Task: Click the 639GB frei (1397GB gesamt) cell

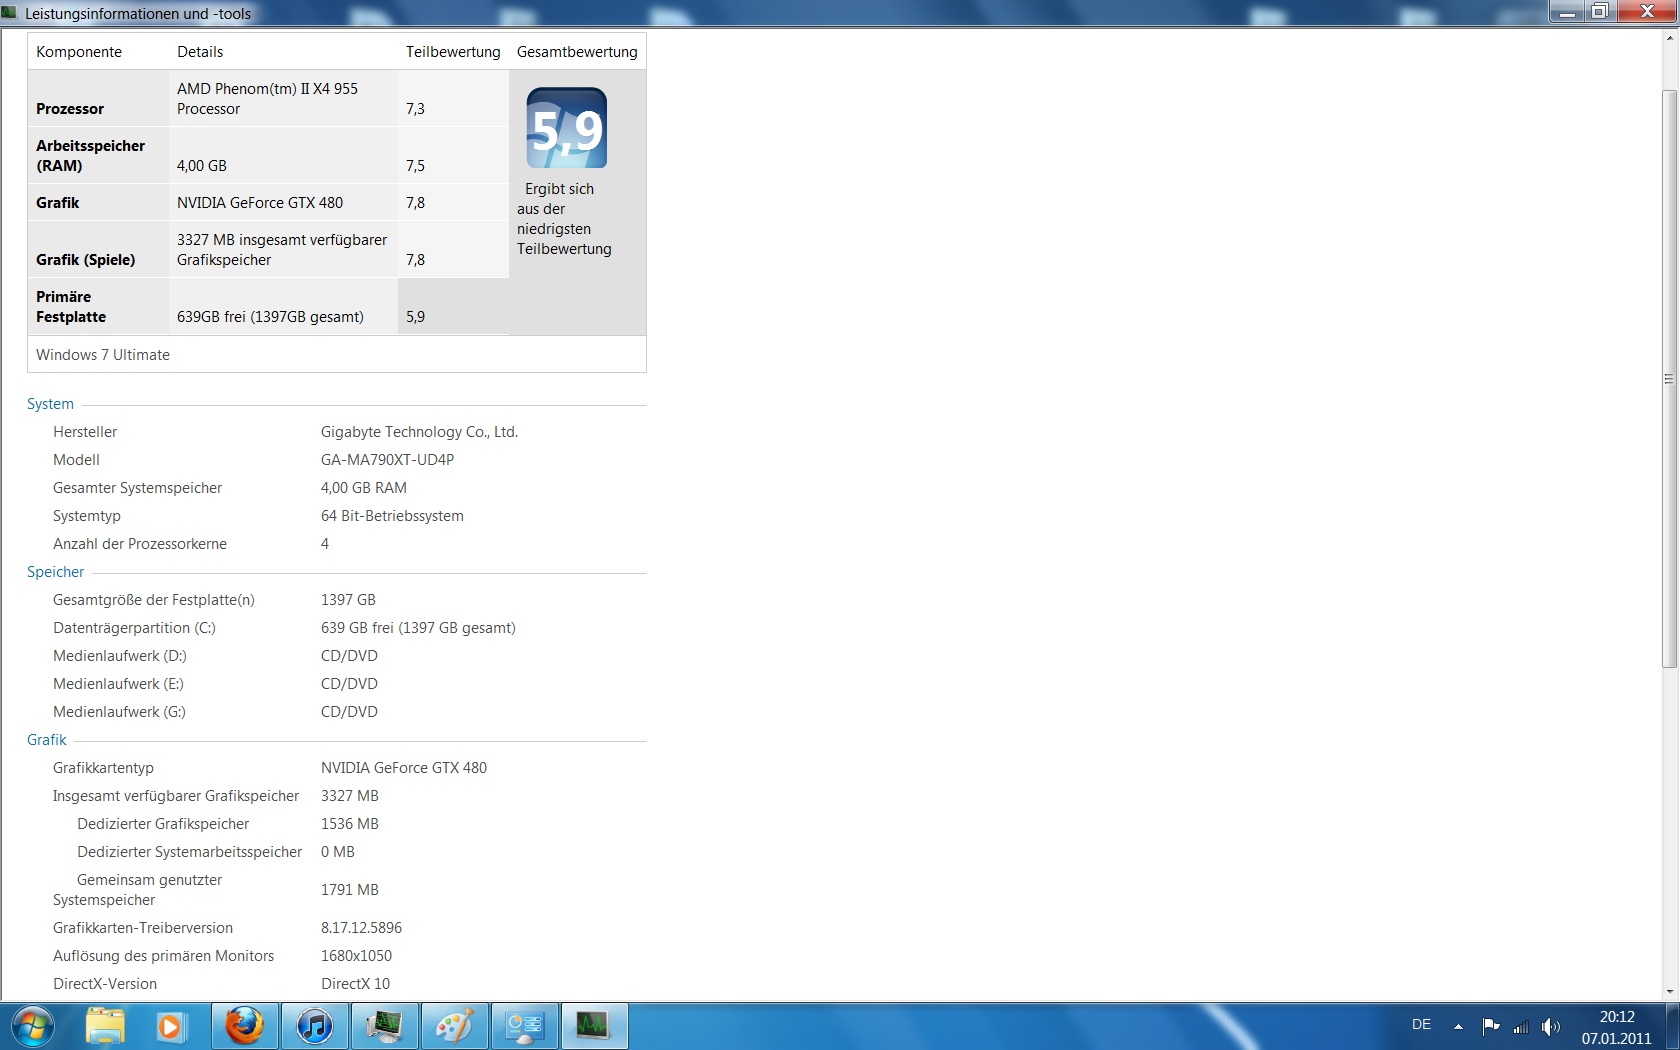Action: [x=270, y=317]
